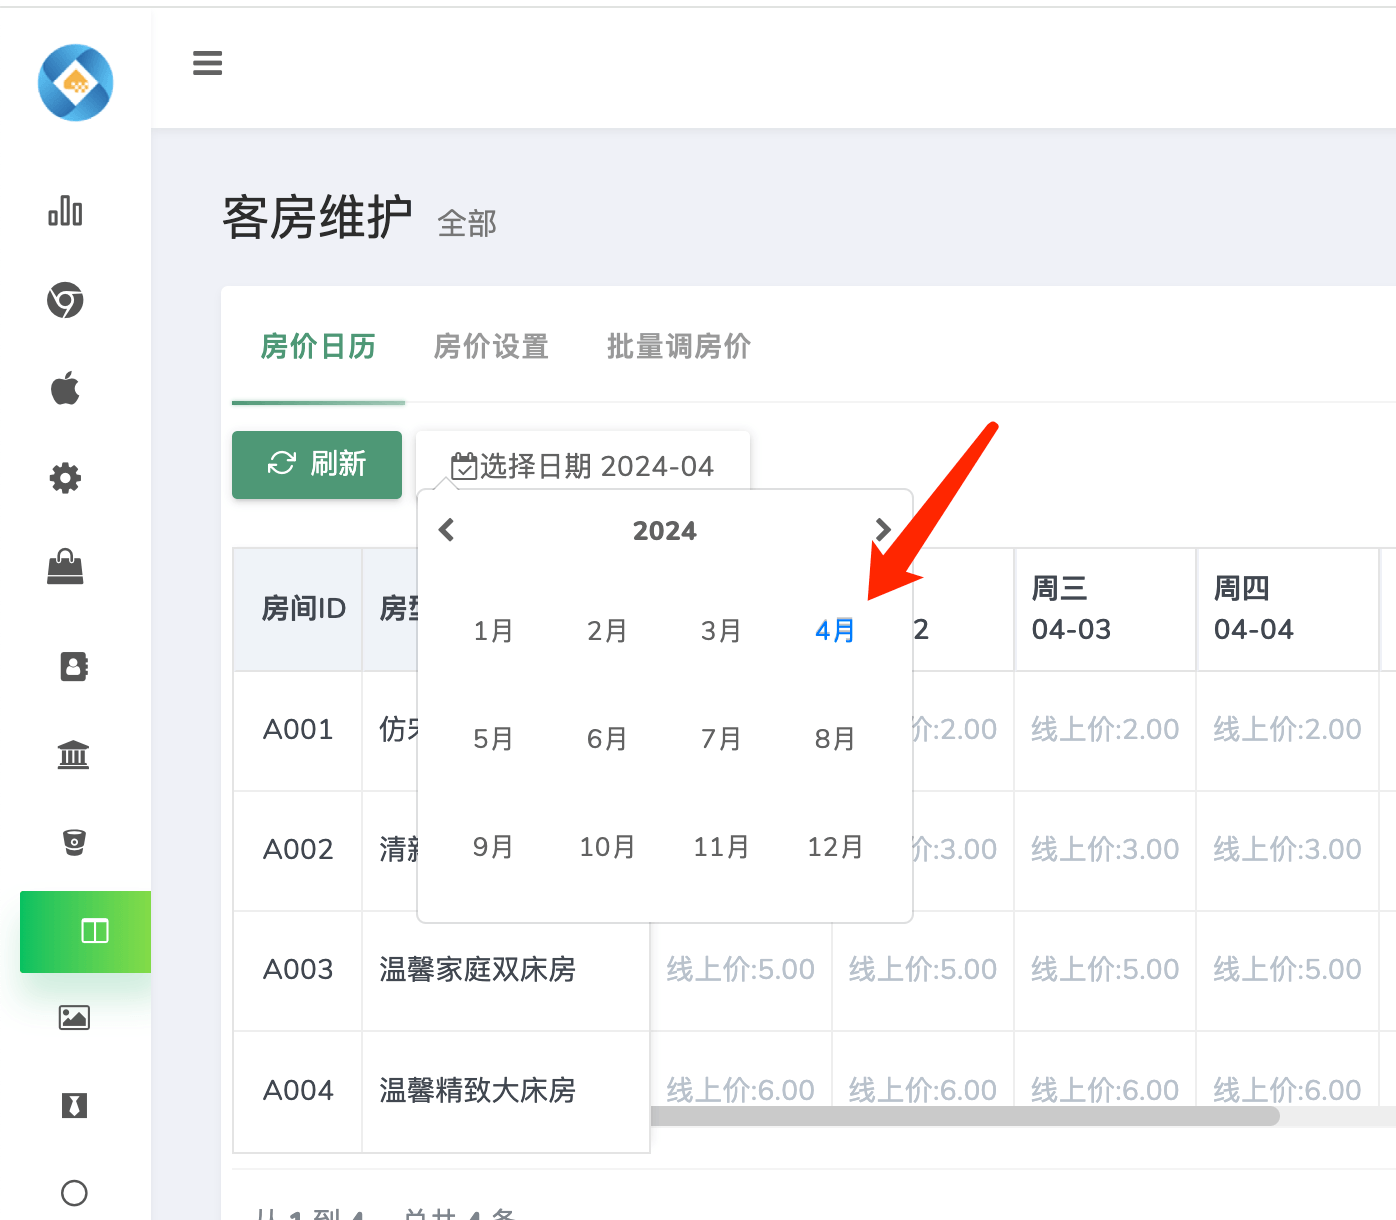Switch to 房价设置 tab

coord(491,347)
